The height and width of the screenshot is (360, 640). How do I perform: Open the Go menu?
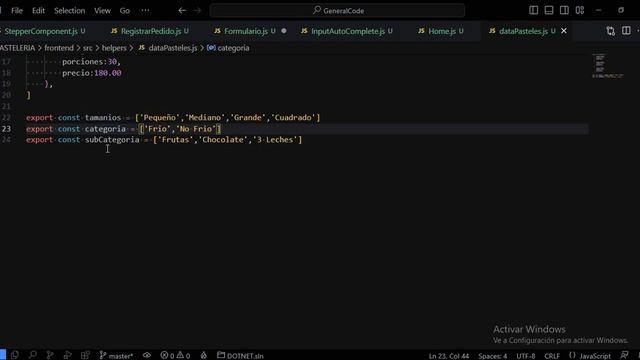pyautogui.click(x=125, y=11)
